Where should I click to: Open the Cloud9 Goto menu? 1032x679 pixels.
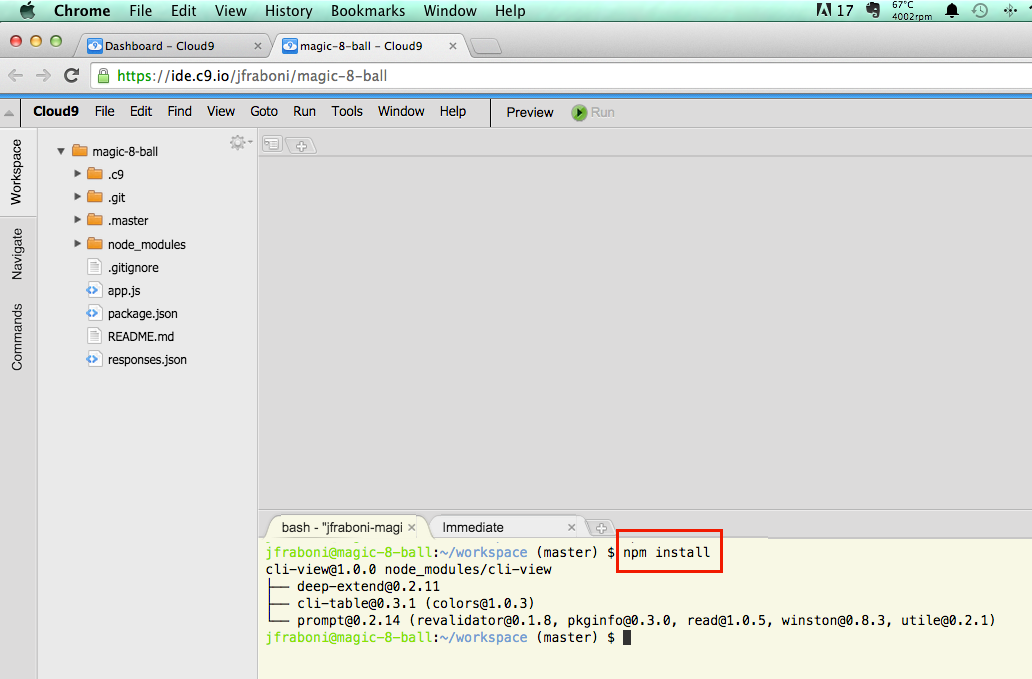(264, 111)
